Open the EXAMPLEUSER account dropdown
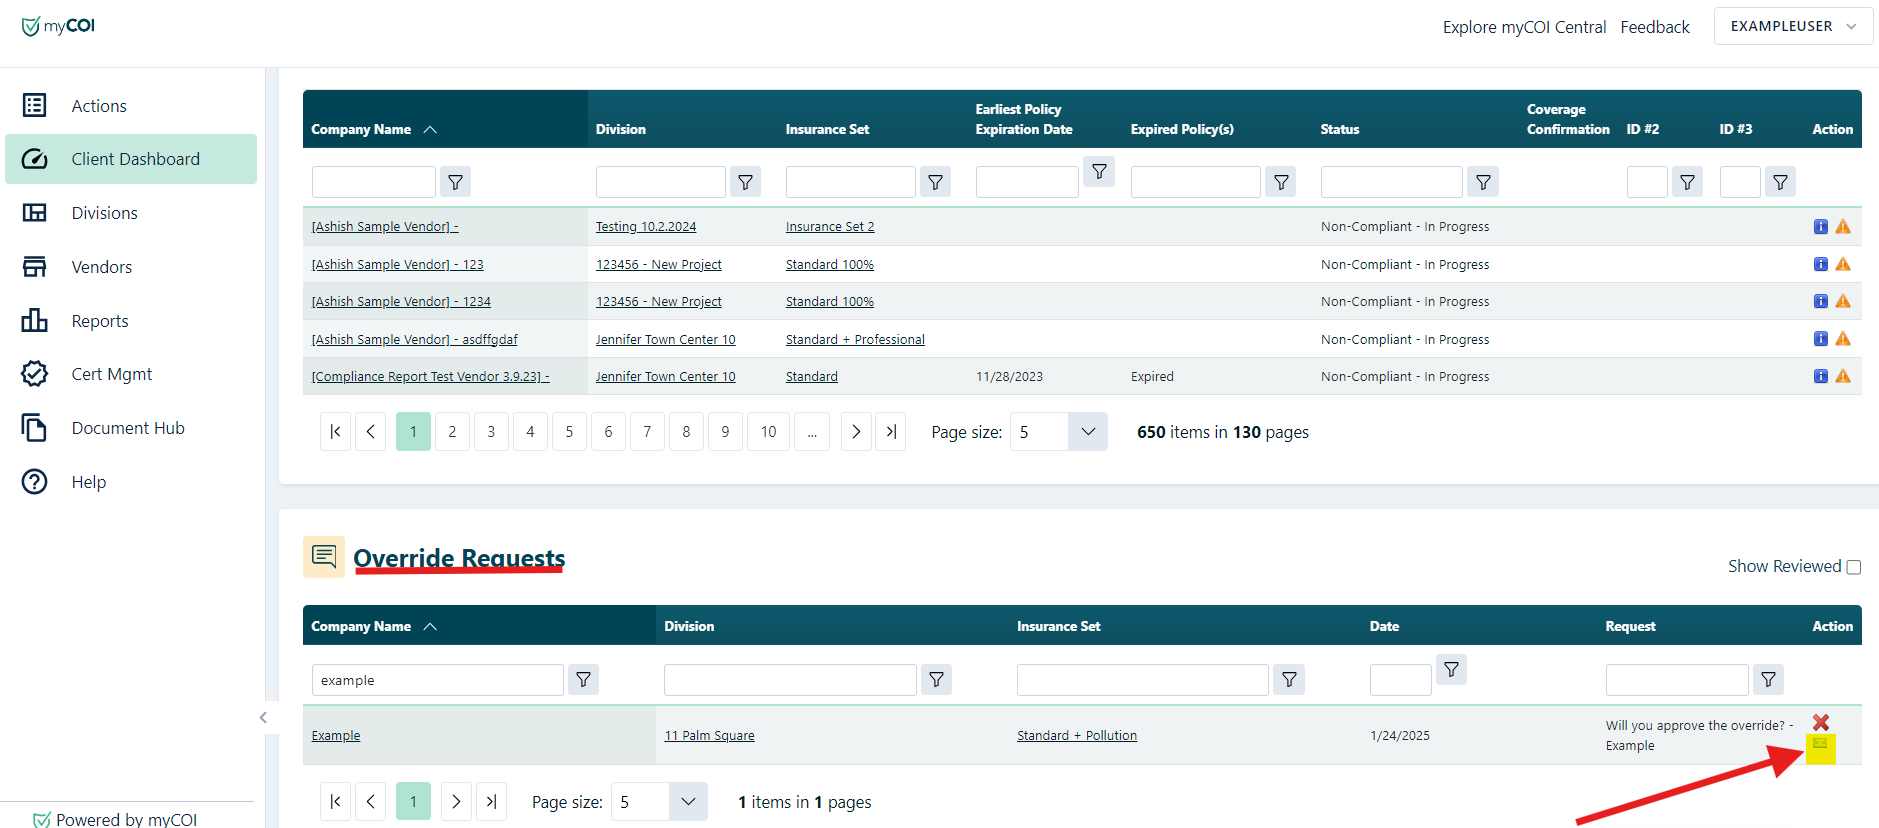This screenshot has width=1879, height=828. [1792, 27]
